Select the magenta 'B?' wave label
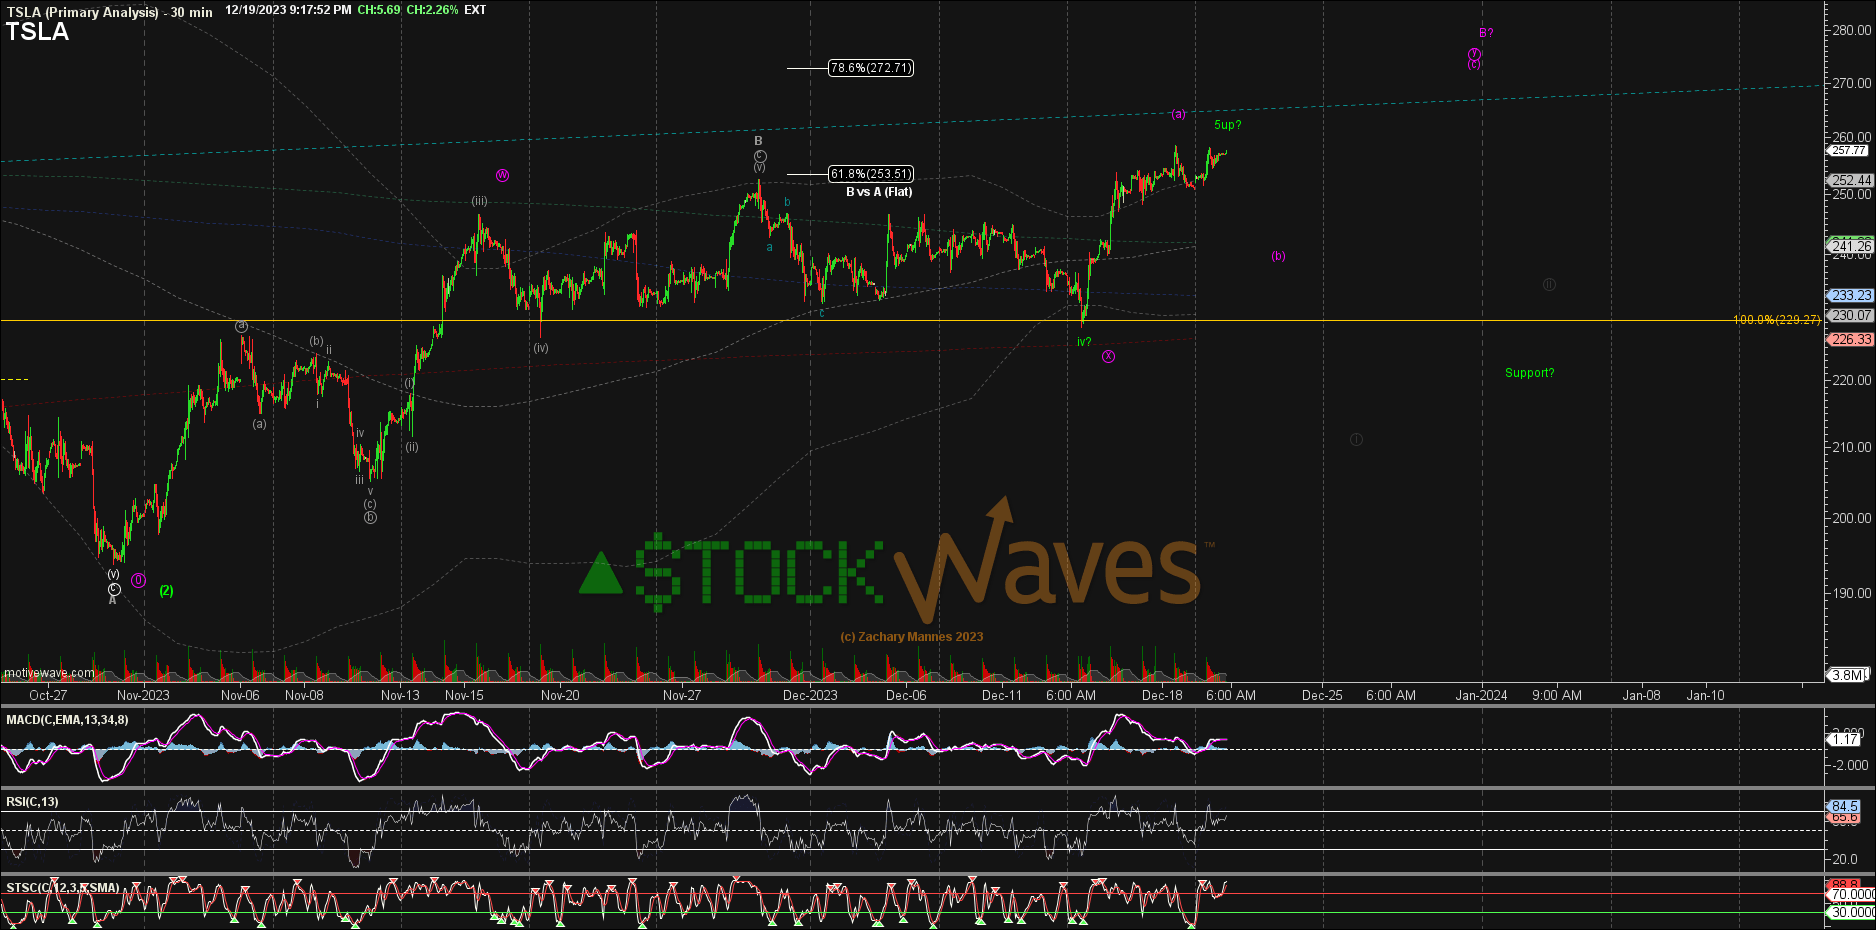The image size is (1876, 930). click(1486, 33)
